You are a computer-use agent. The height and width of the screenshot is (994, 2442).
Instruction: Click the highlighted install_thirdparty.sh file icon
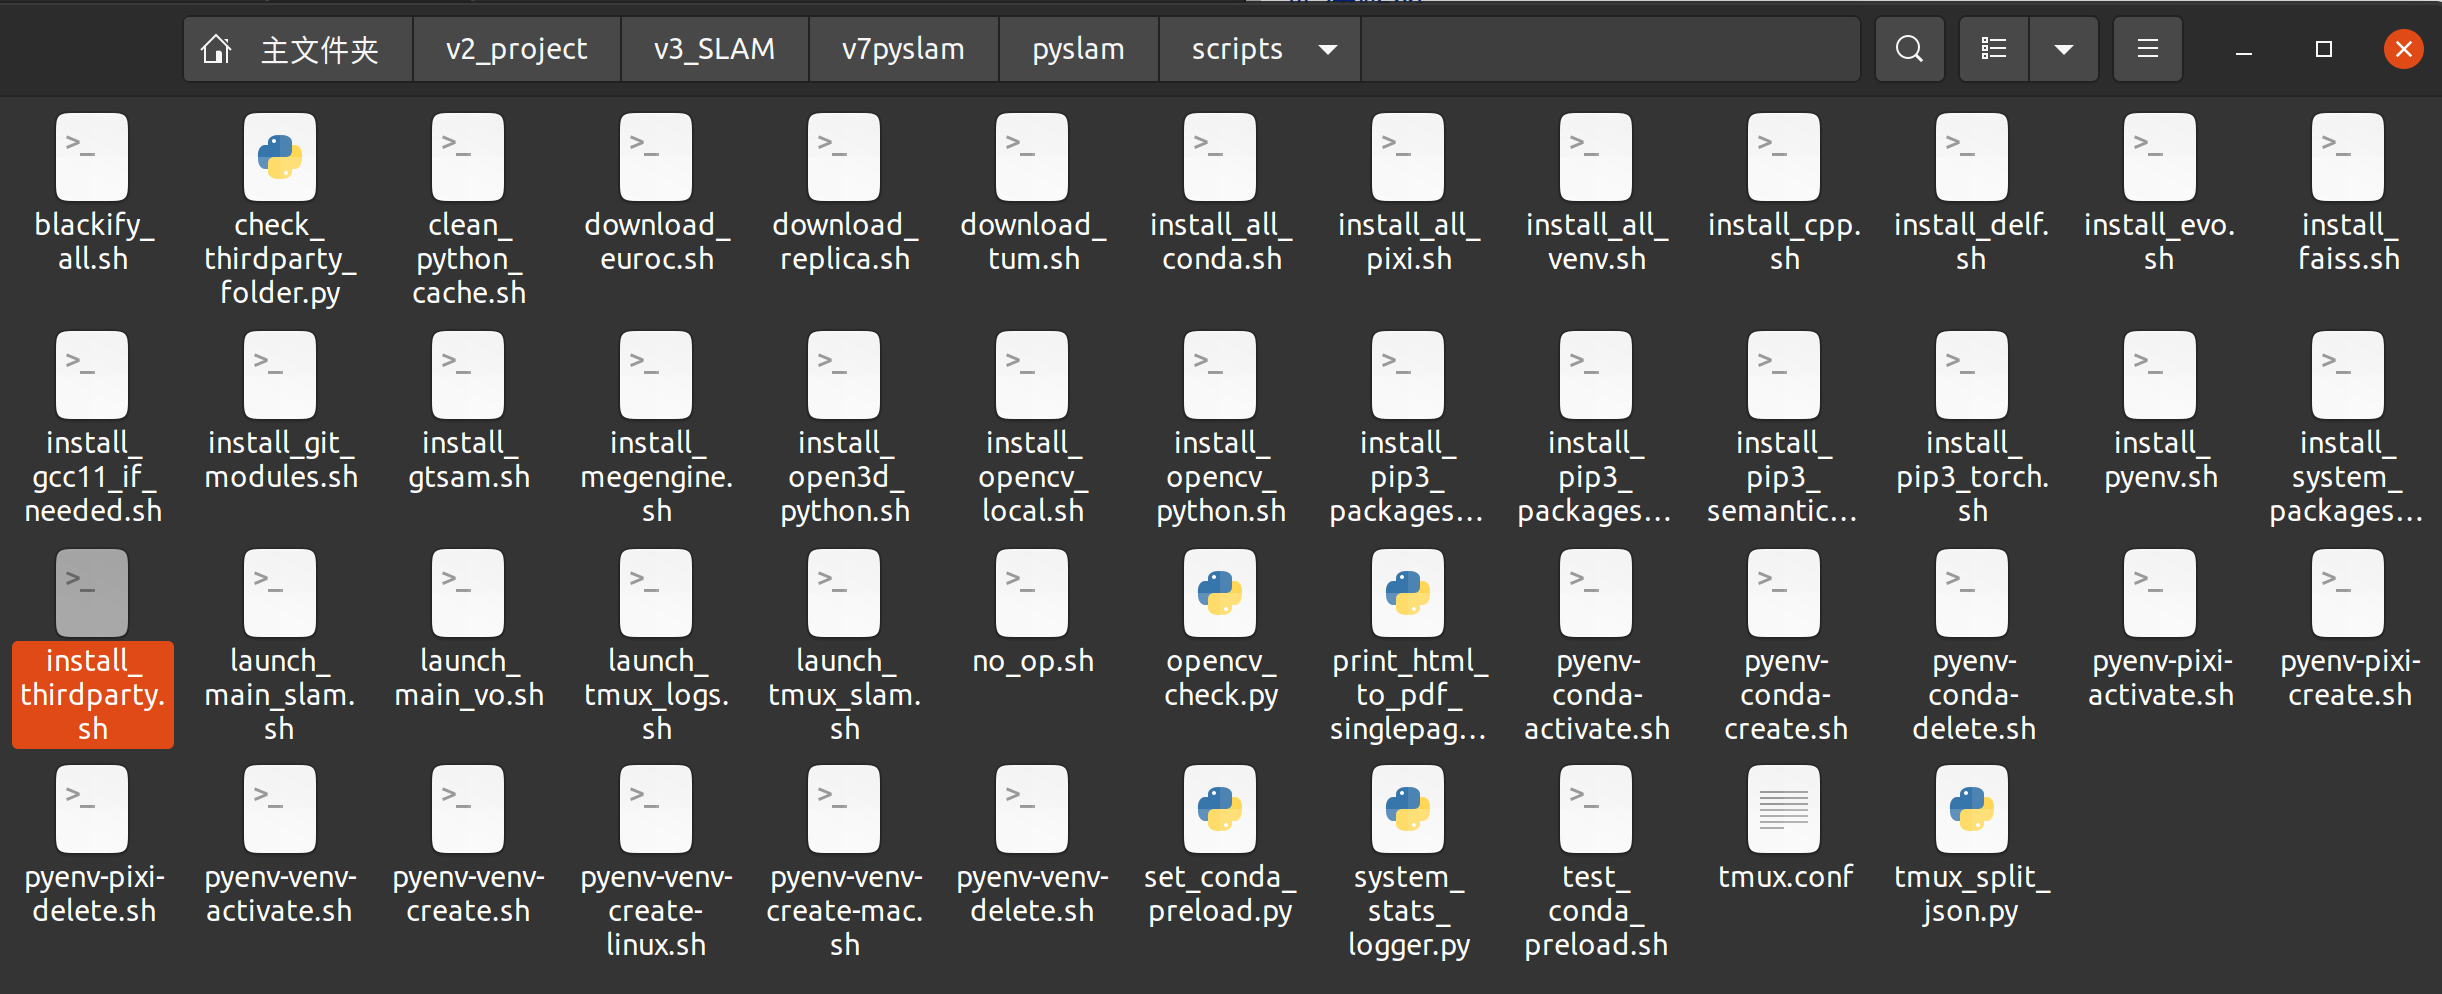92,593
